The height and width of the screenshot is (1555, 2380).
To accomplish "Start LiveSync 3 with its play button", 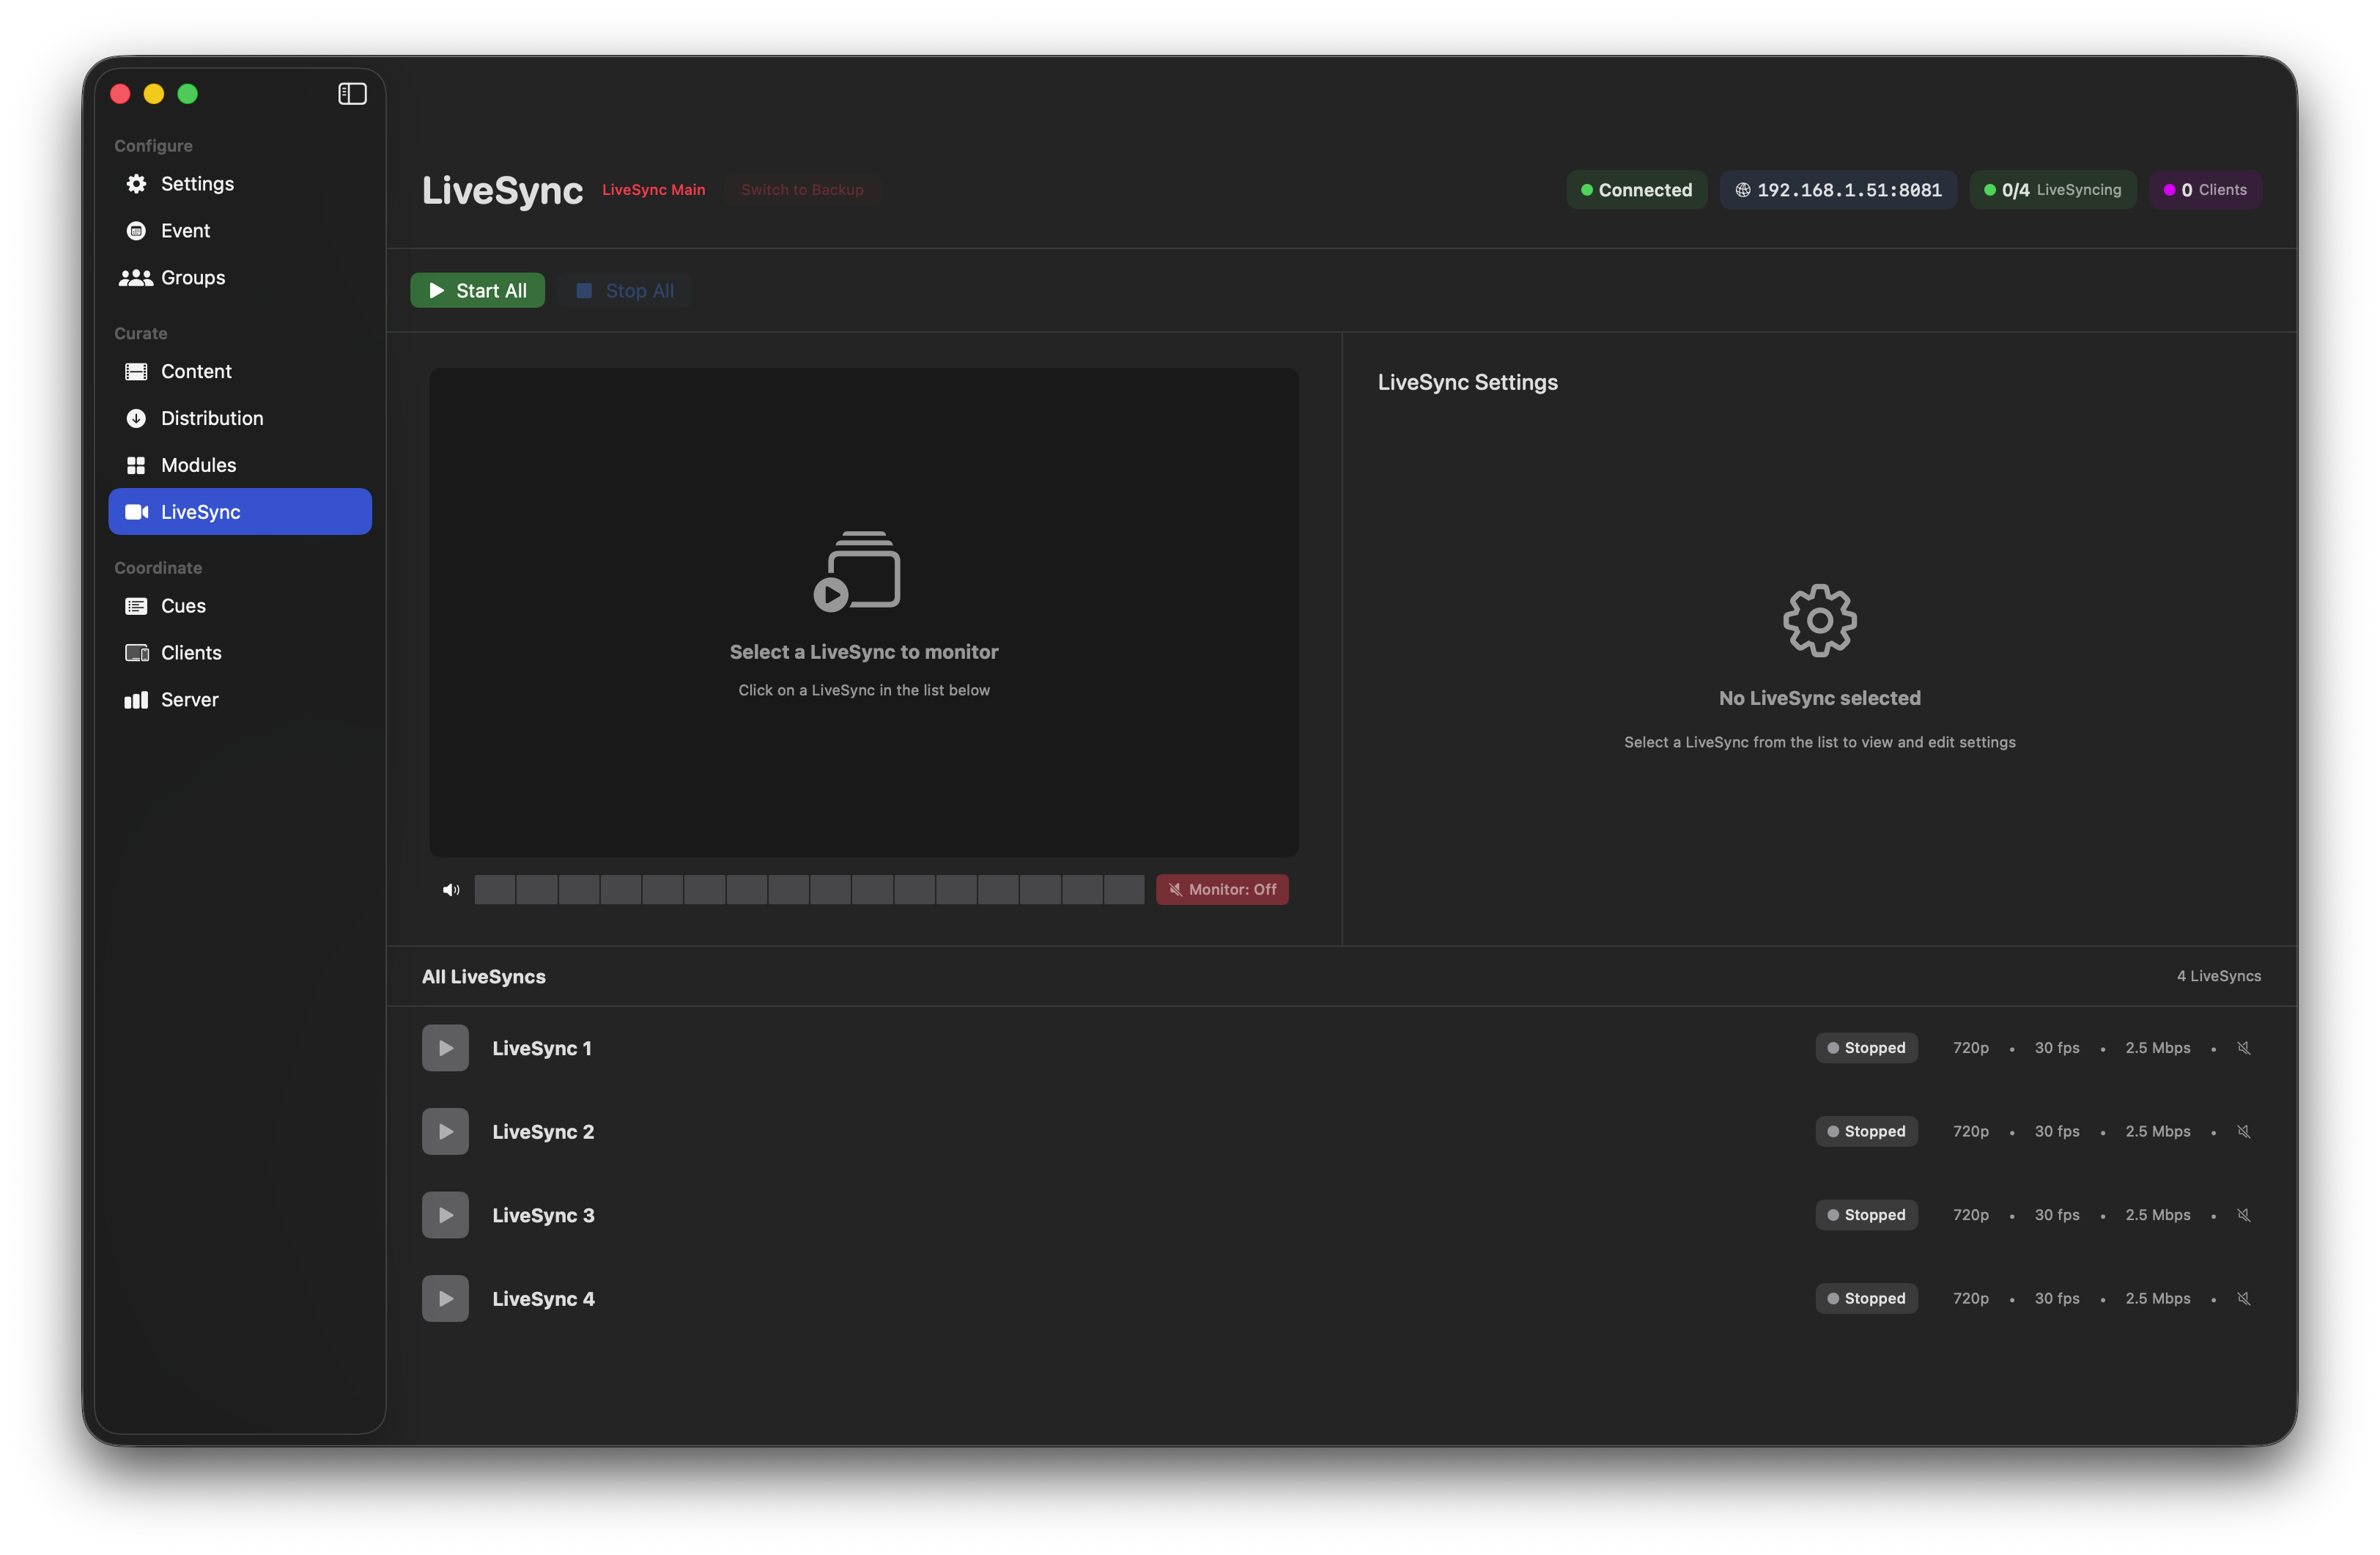I will pos(445,1215).
